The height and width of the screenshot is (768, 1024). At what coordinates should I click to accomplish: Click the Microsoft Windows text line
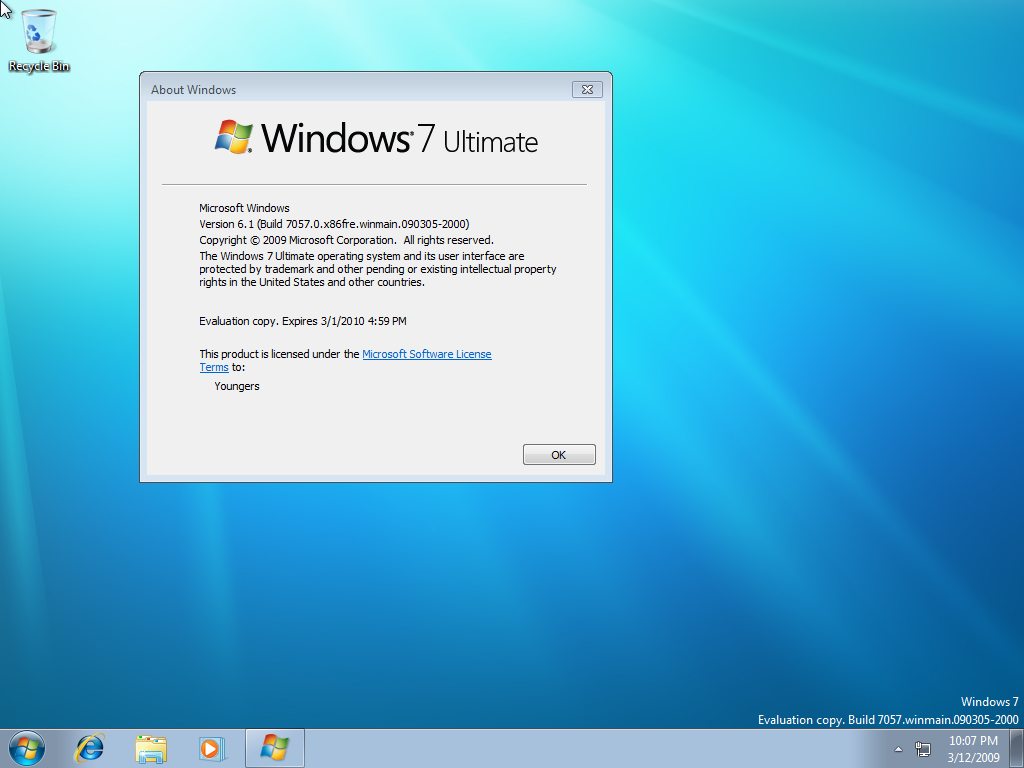click(244, 208)
